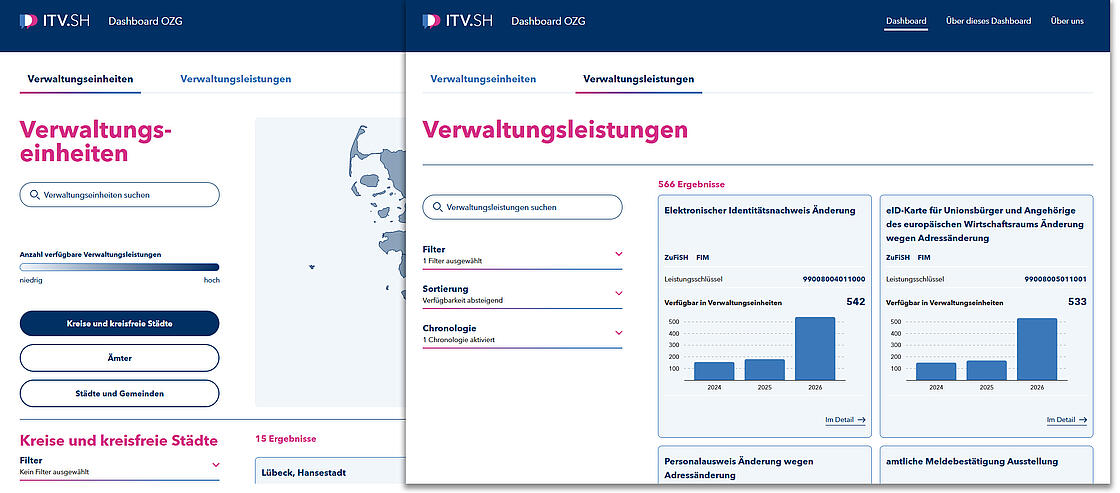Click Leistungsschlüssel value 99008005011001
The width and height of the screenshot is (1120, 493).
pyautogui.click(x=1055, y=279)
